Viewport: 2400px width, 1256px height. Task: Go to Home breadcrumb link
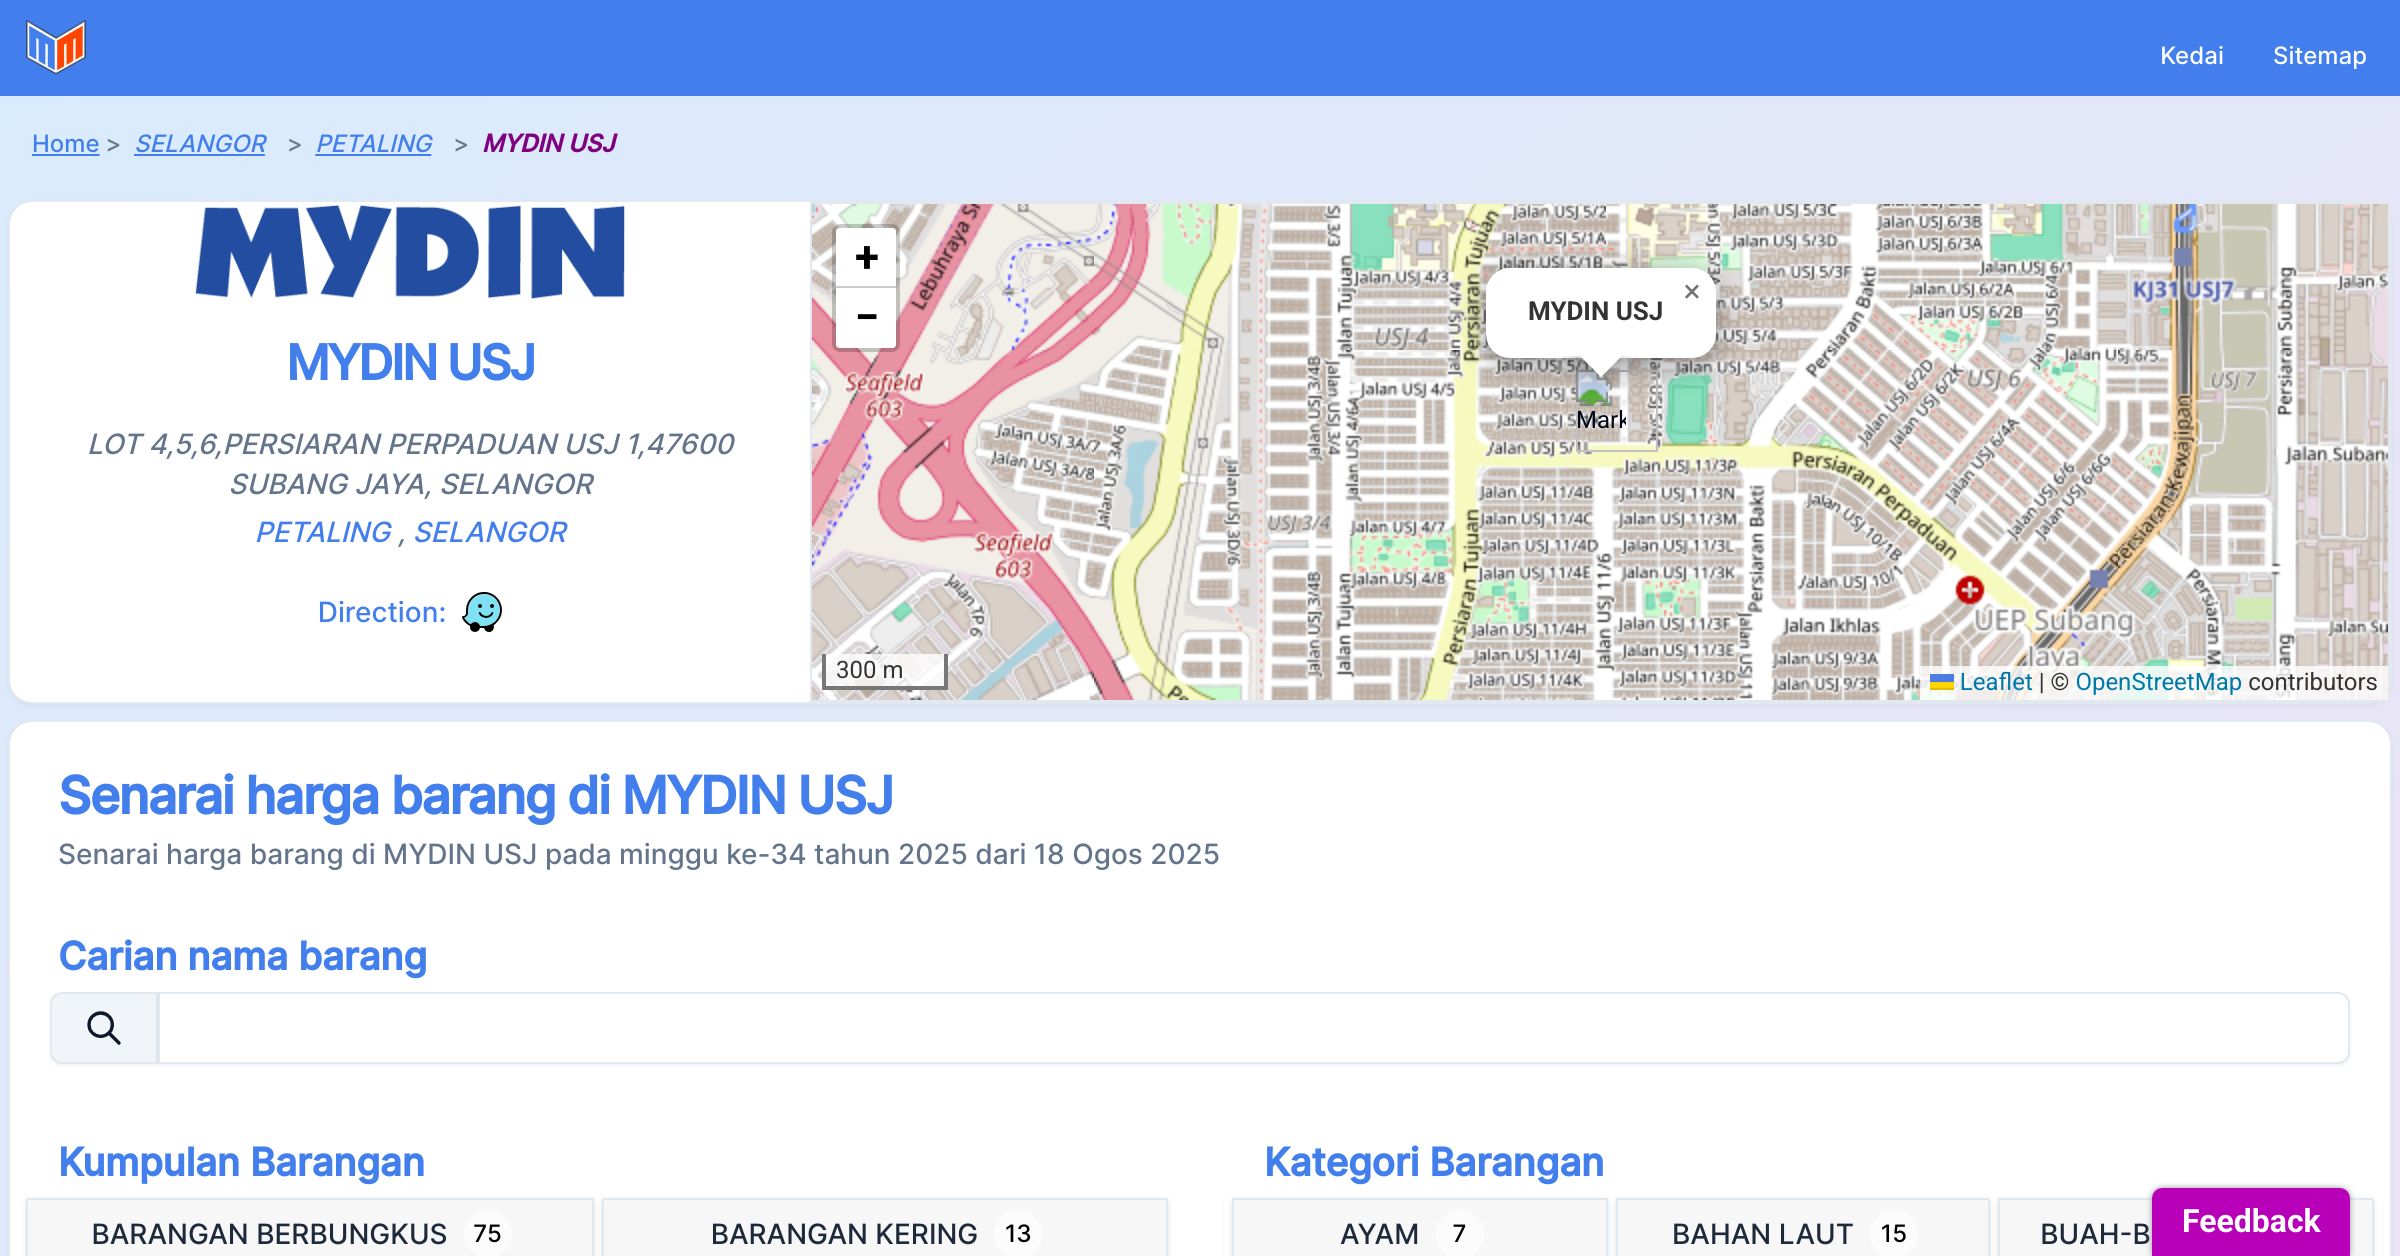click(x=65, y=143)
